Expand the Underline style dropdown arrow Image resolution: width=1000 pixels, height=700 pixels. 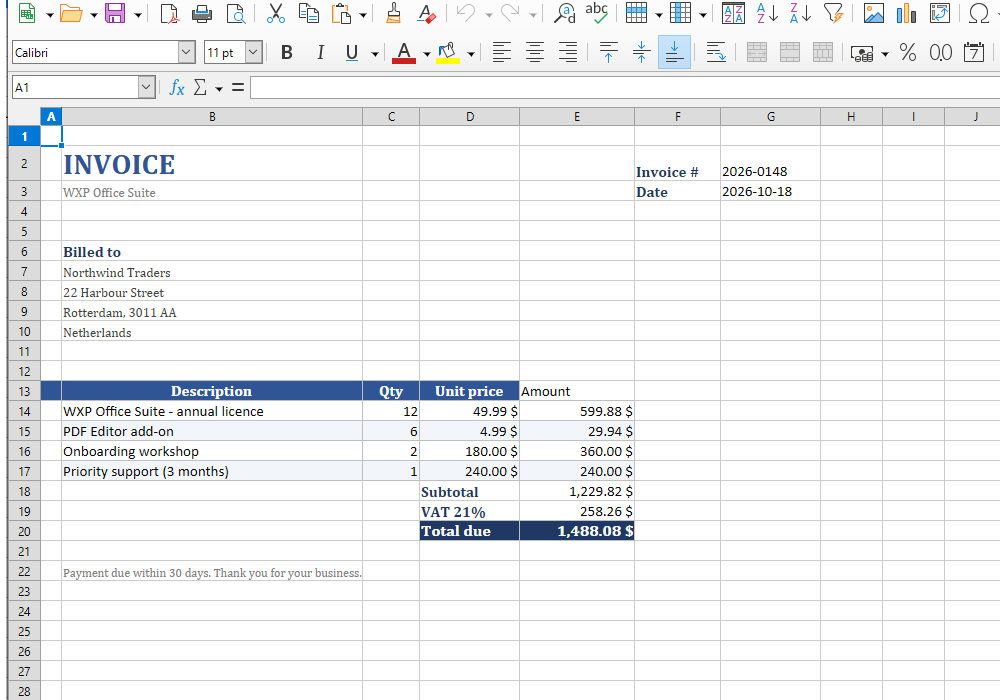(x=374, y=54)
